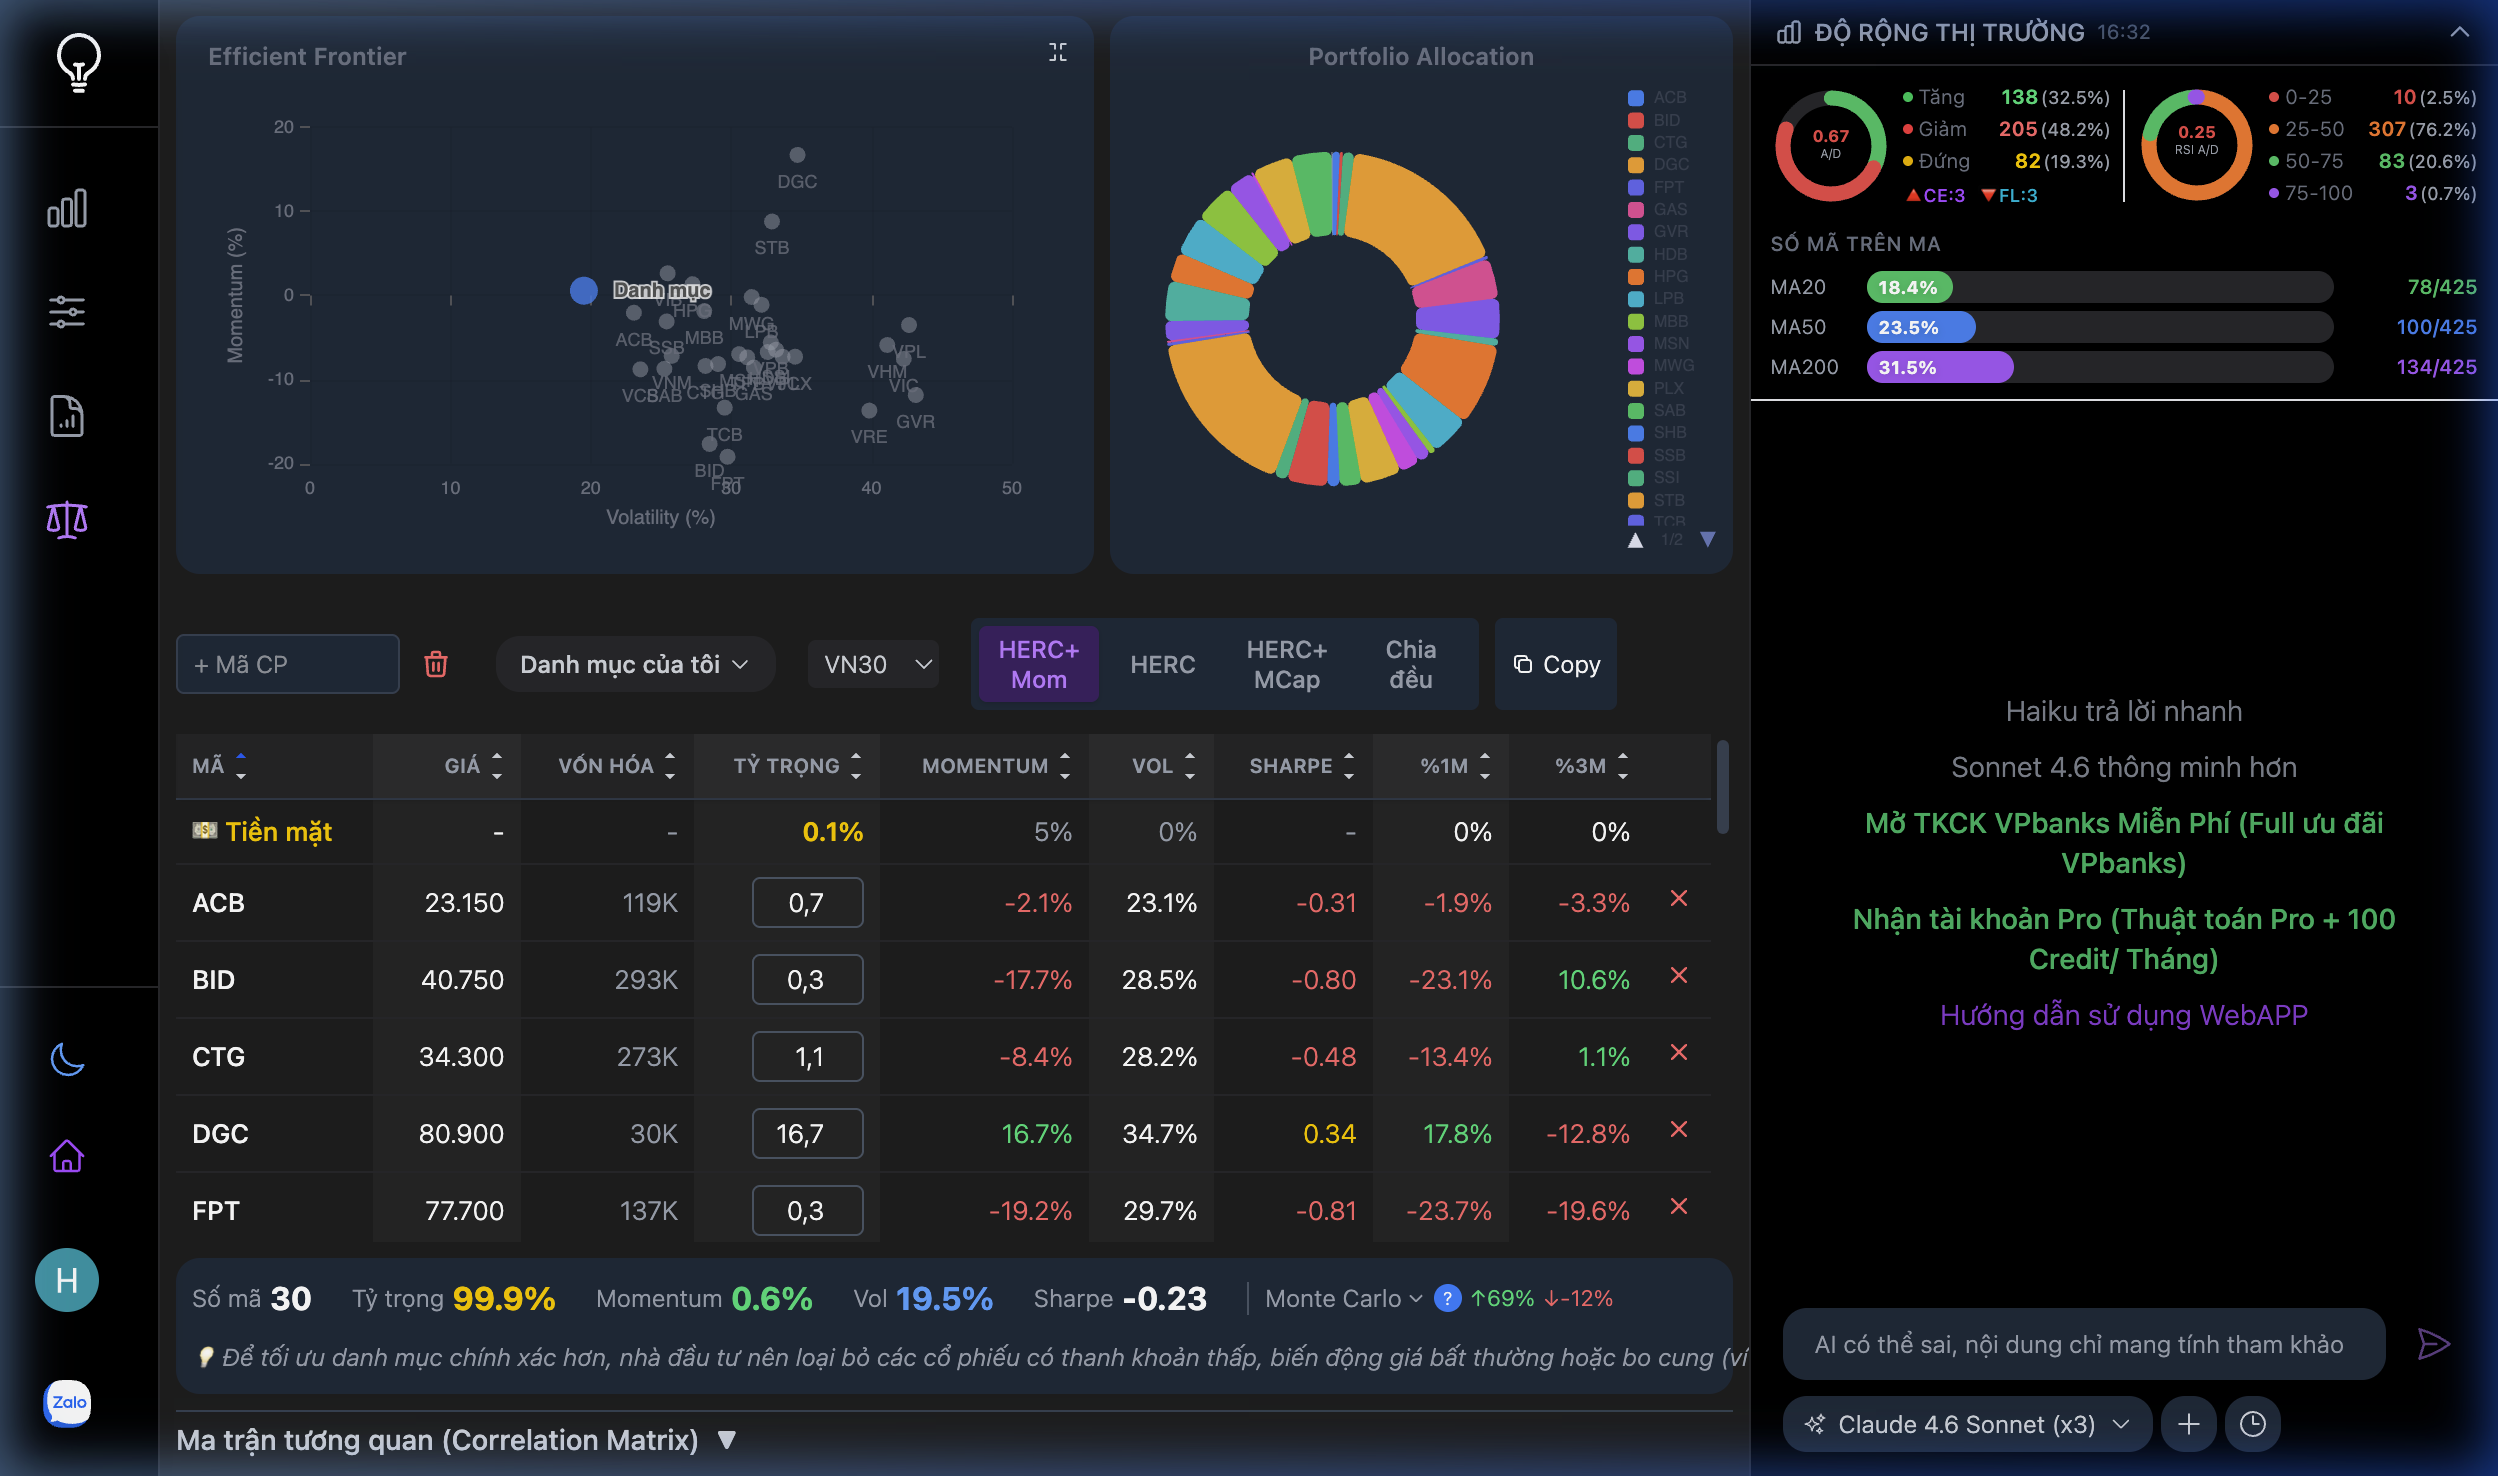Open the filter sliders sidebar icon
Screen dimensions: 2498x1476
pyautogui.click(x=67, y=312)
